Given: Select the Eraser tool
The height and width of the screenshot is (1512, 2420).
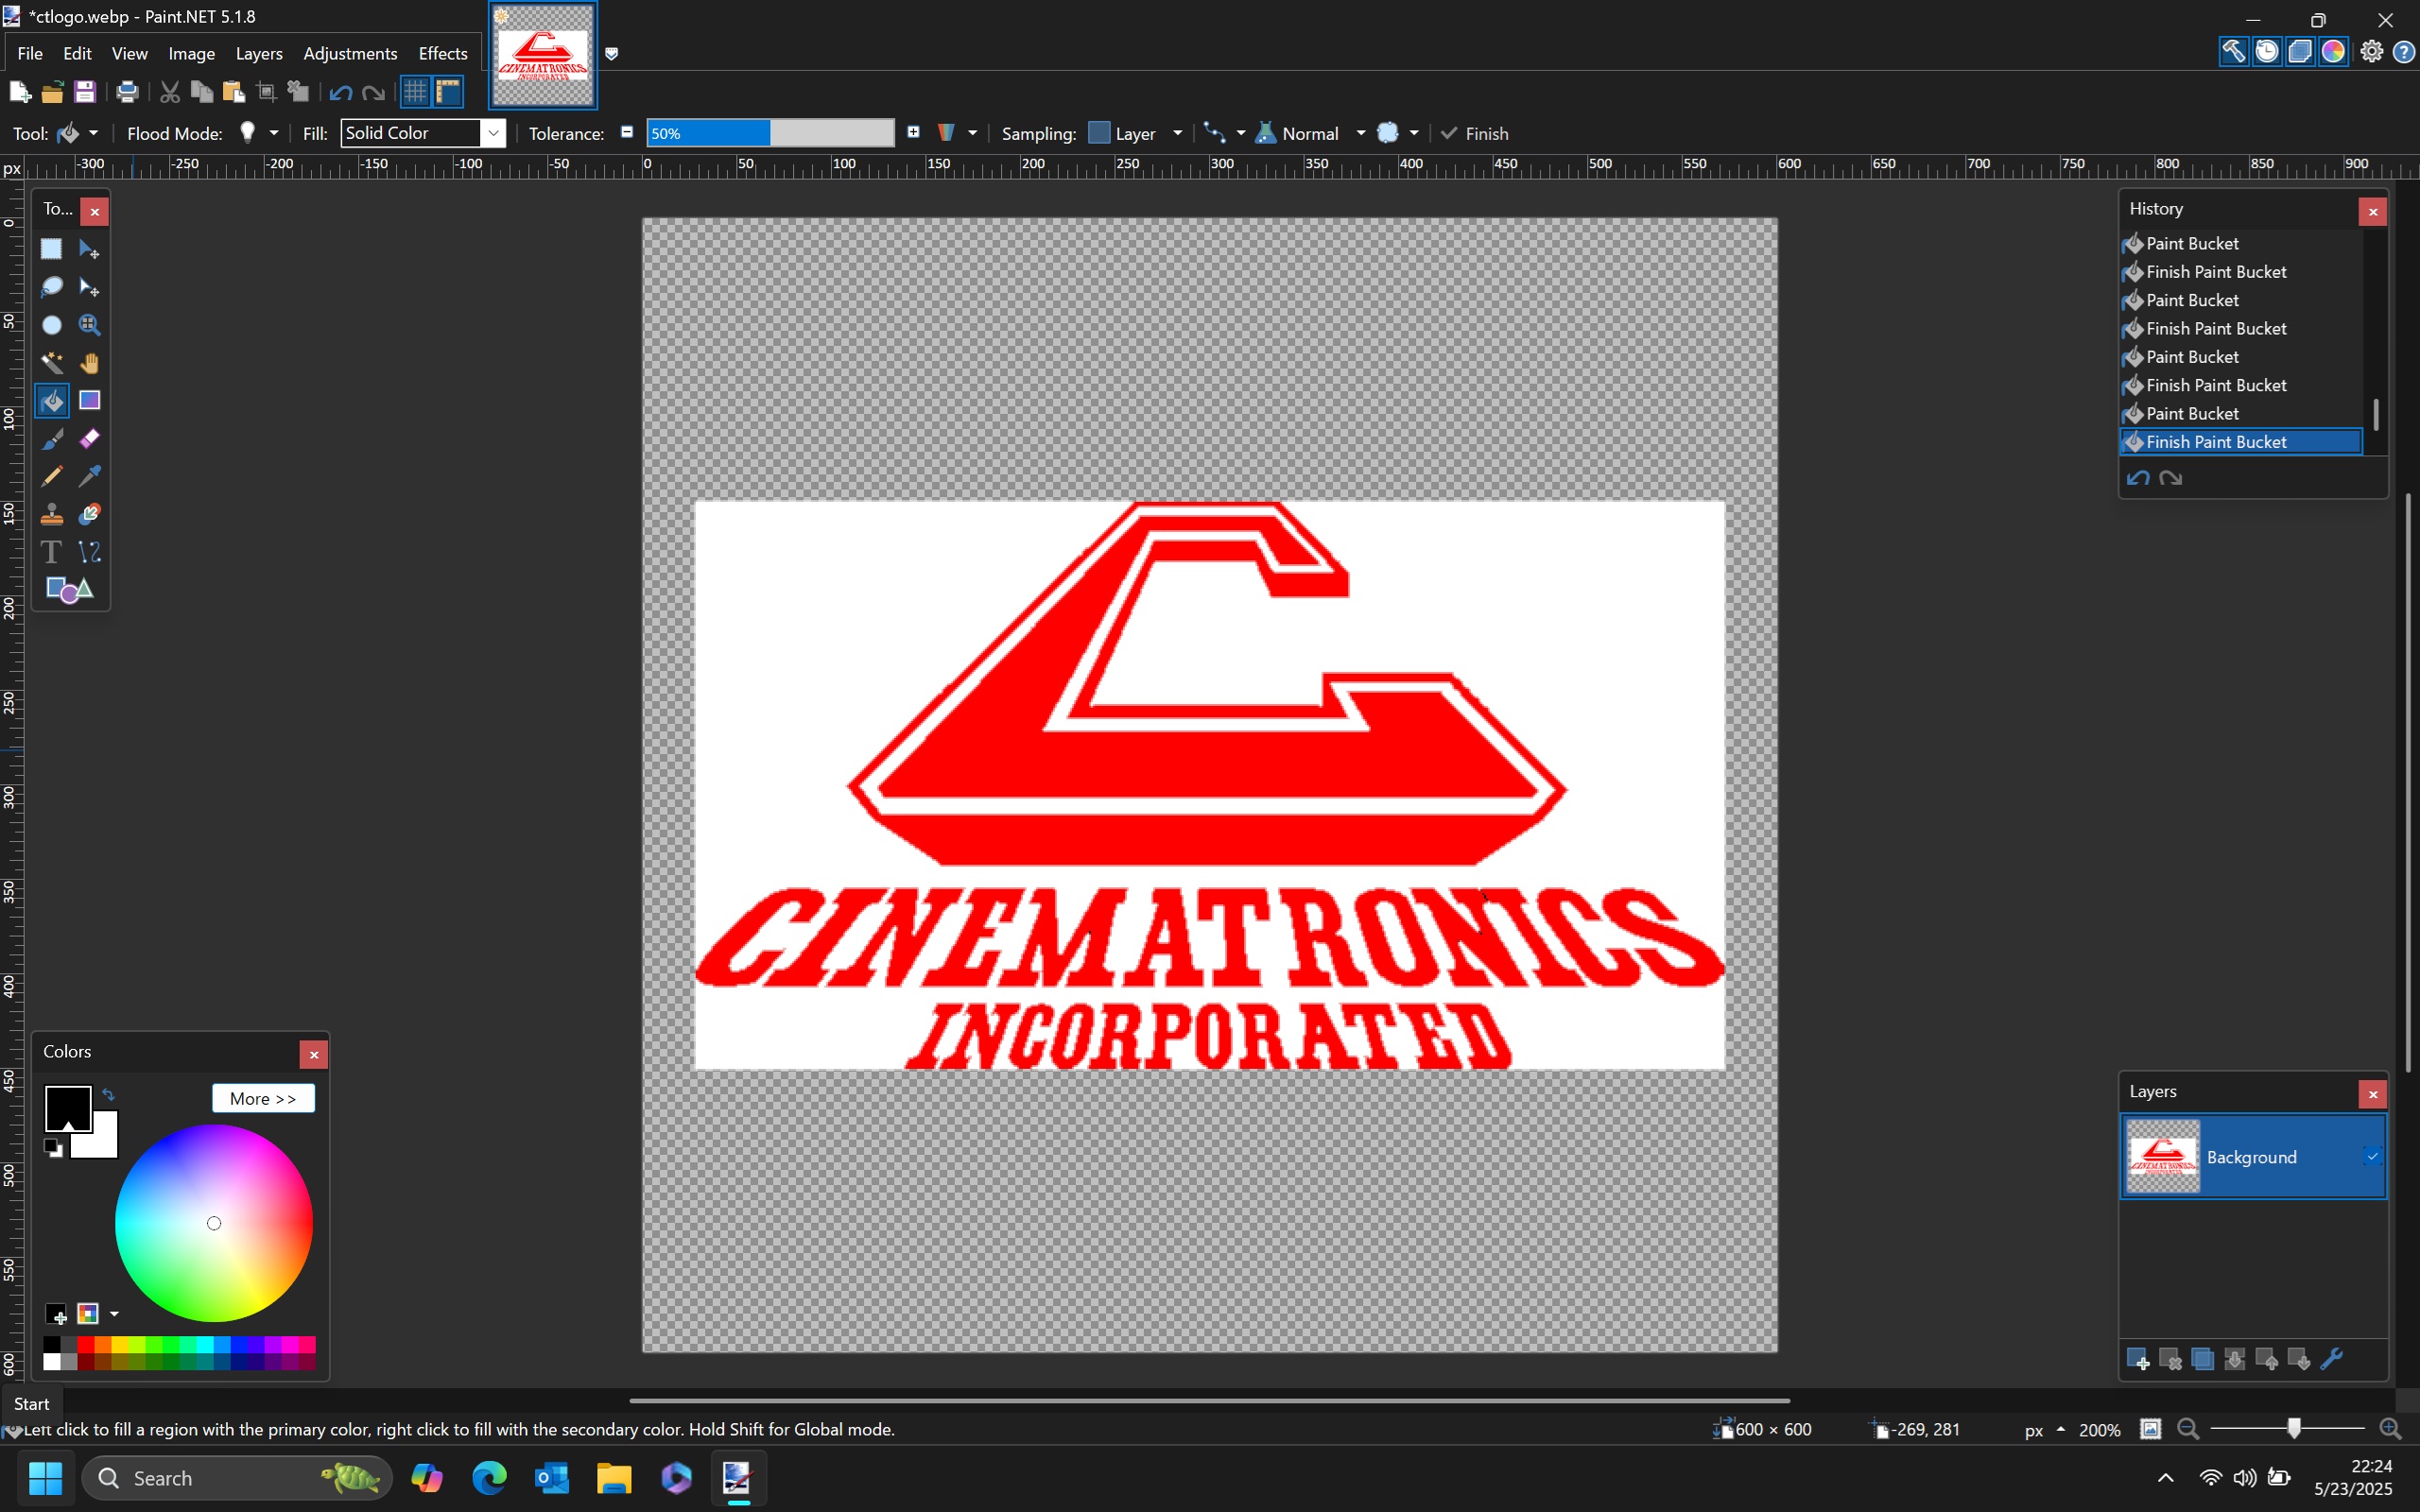Looking at the screenshot, I should [x=90, y=439].
